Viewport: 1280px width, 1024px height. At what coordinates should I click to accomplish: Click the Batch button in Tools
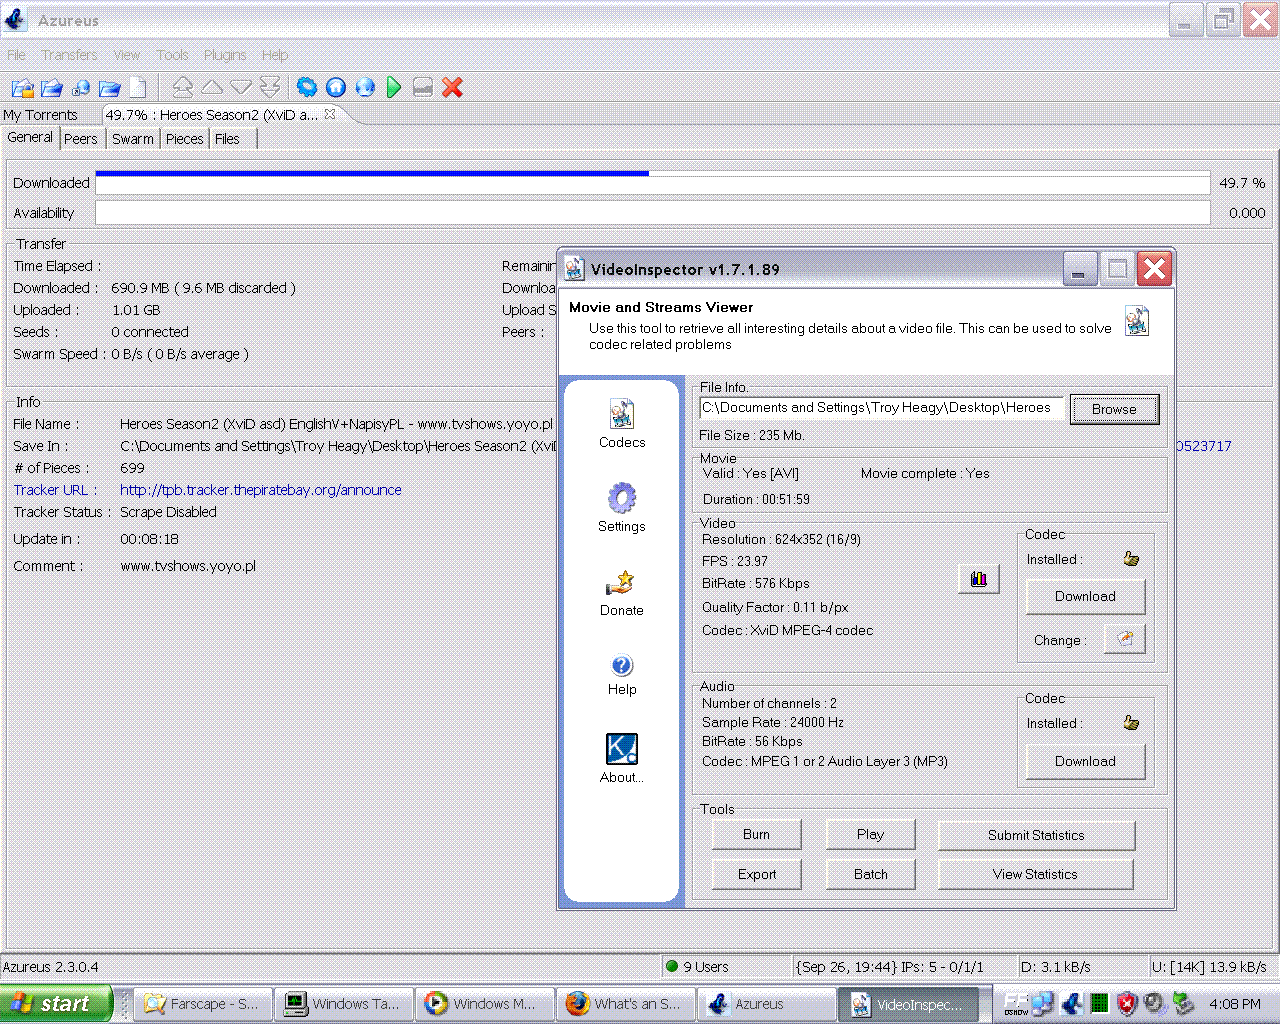(870, 874)
